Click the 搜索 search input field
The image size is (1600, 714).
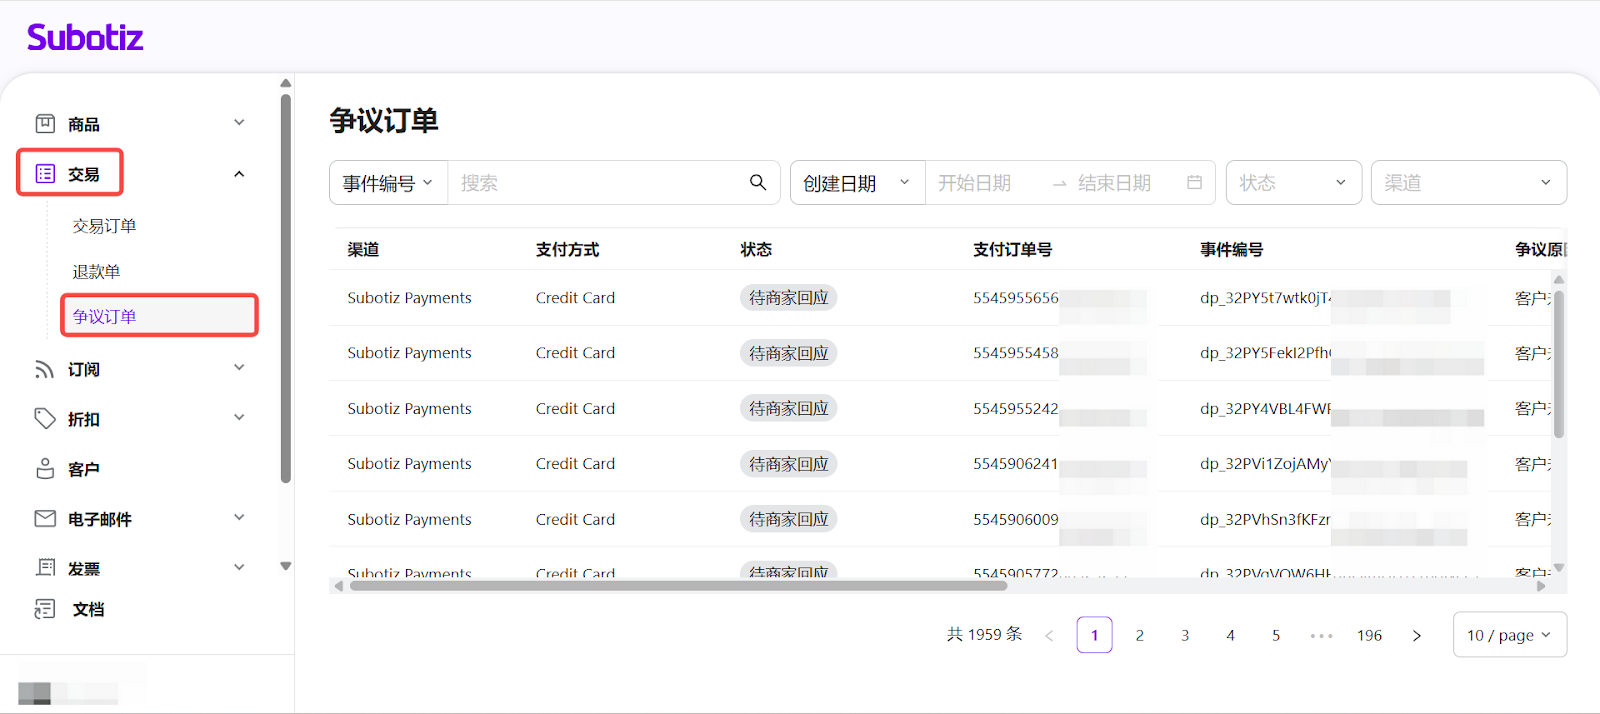pyautogui.click(x=595, y=183)
